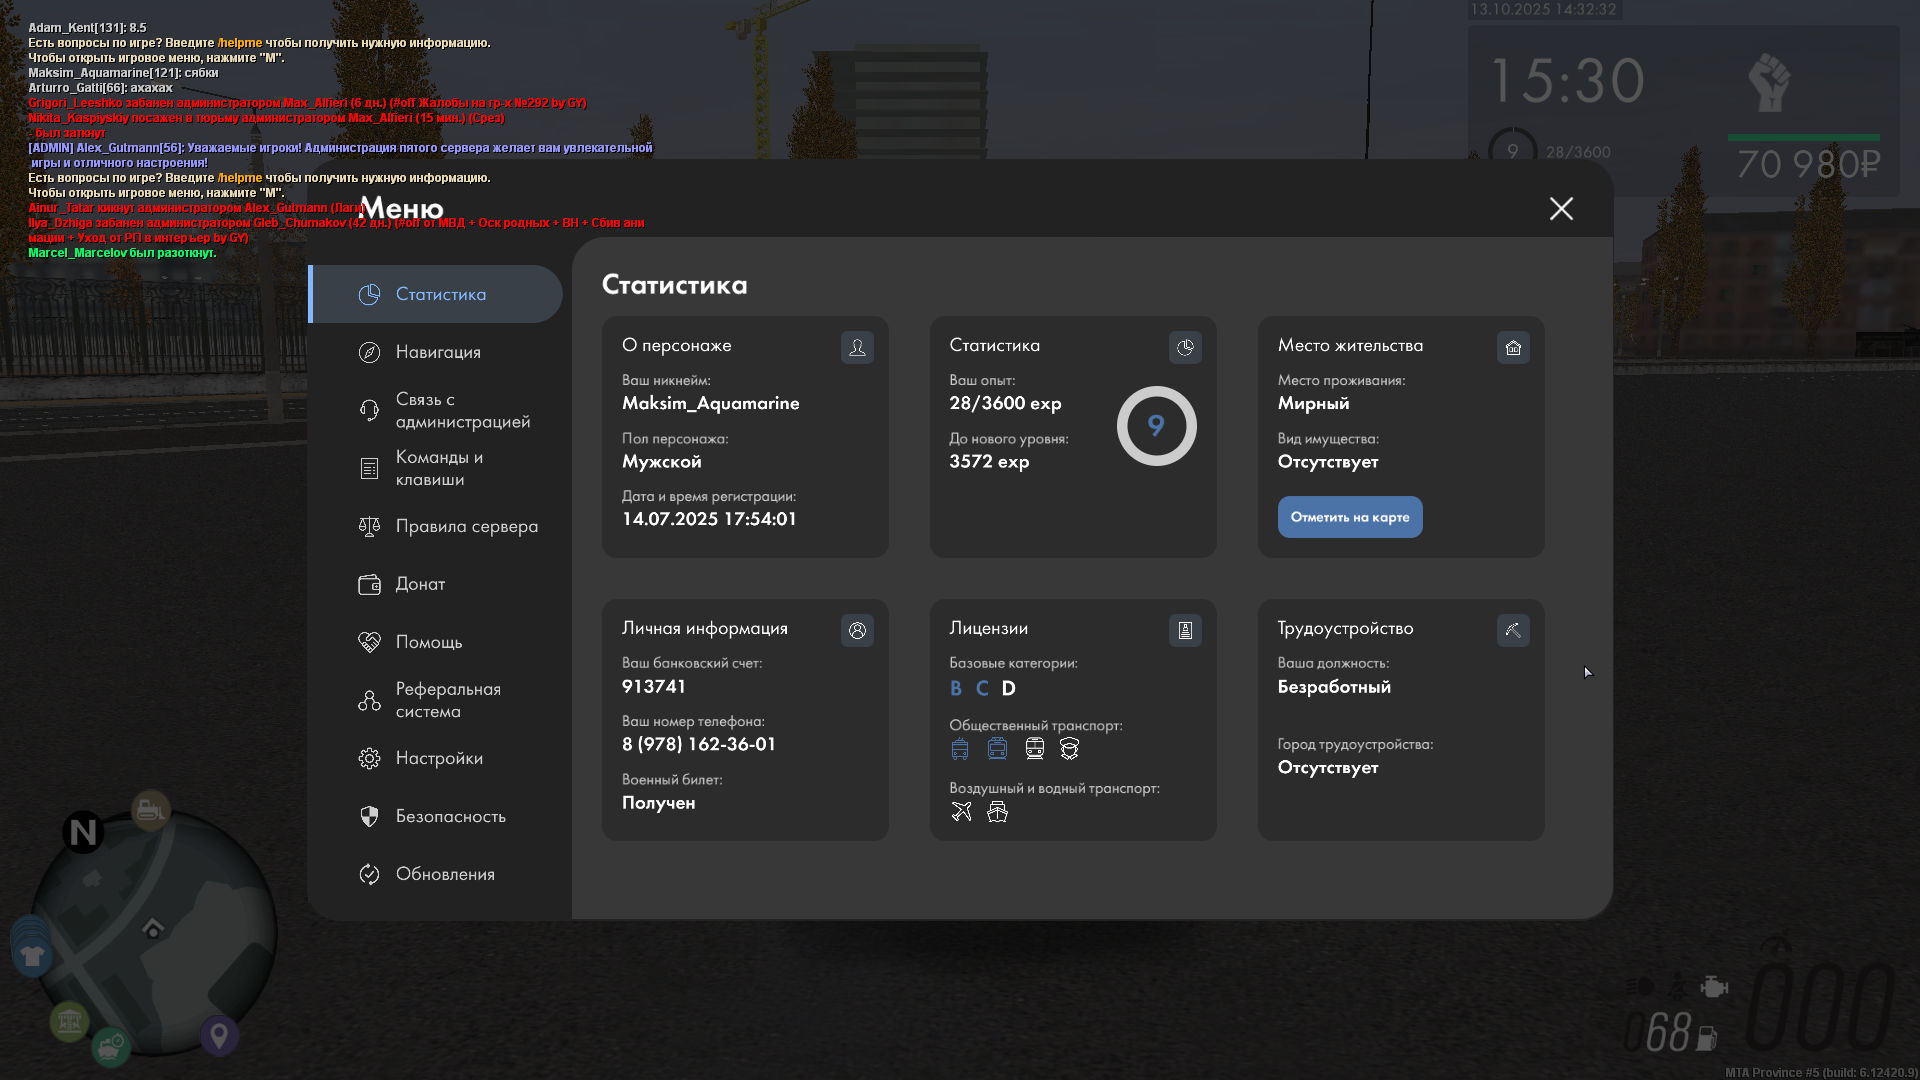Click the document icon in Лицензии card
The height and width of the screenshot is (1080, 1920).
point(1185,630)
